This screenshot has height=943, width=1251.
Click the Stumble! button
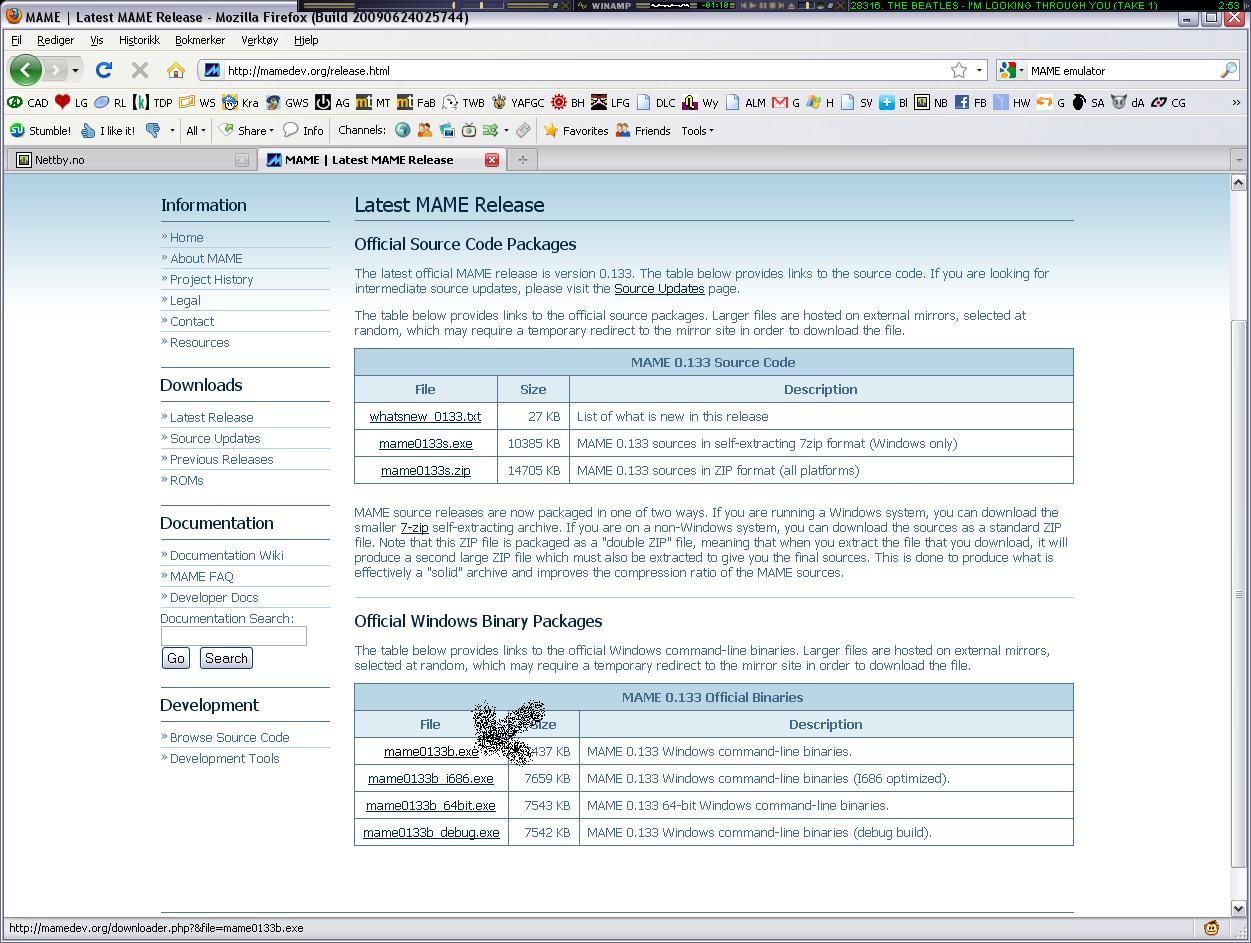pyautogui.click(x=40, y=130)
